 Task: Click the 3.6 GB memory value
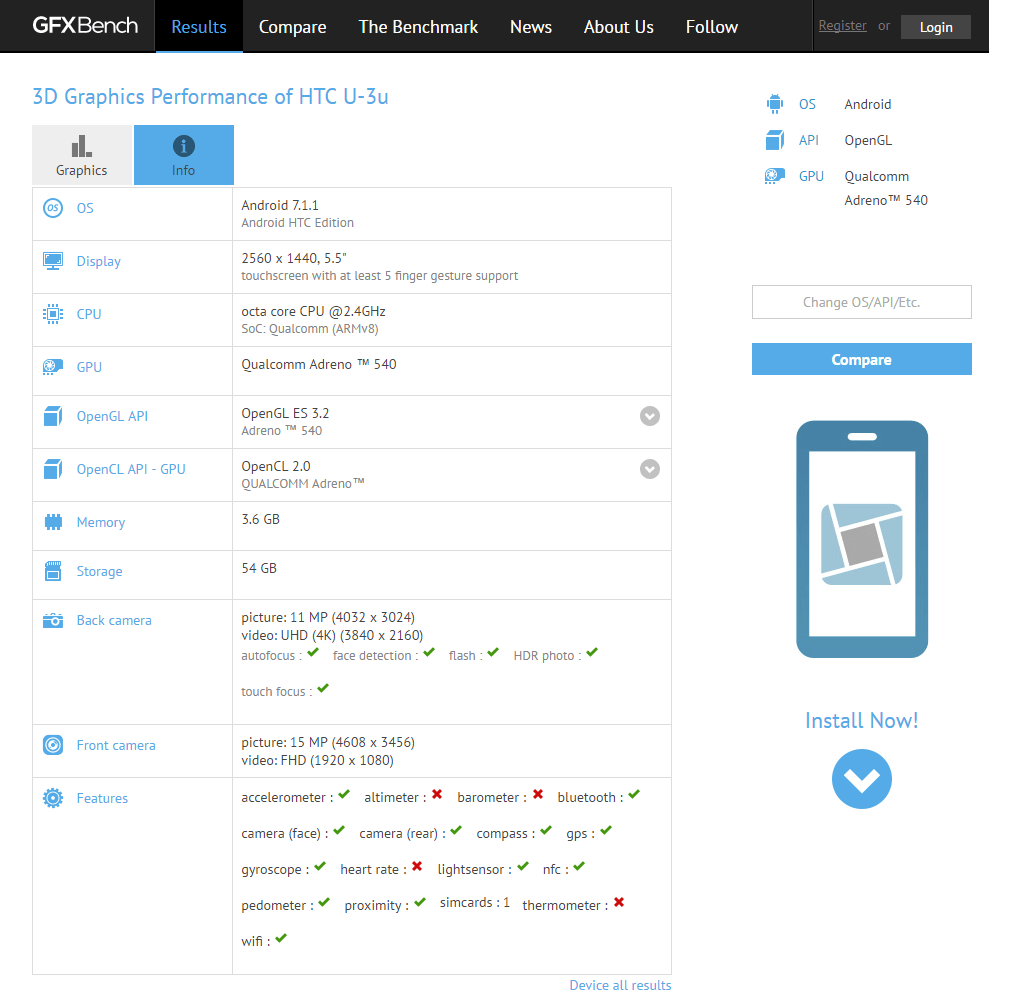click(260, 519)
